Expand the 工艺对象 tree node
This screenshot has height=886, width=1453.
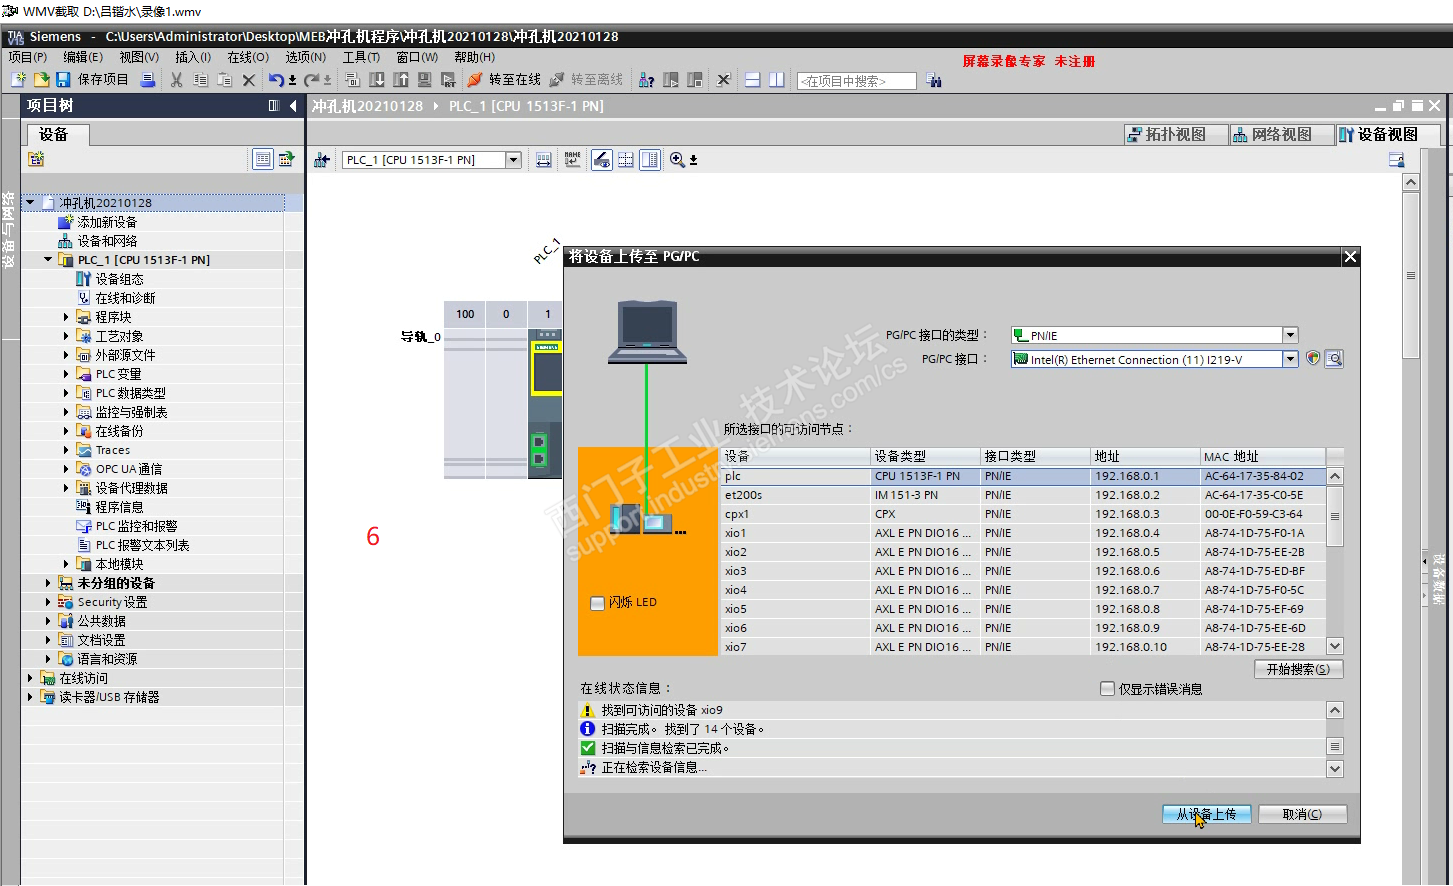click(66, 336)
